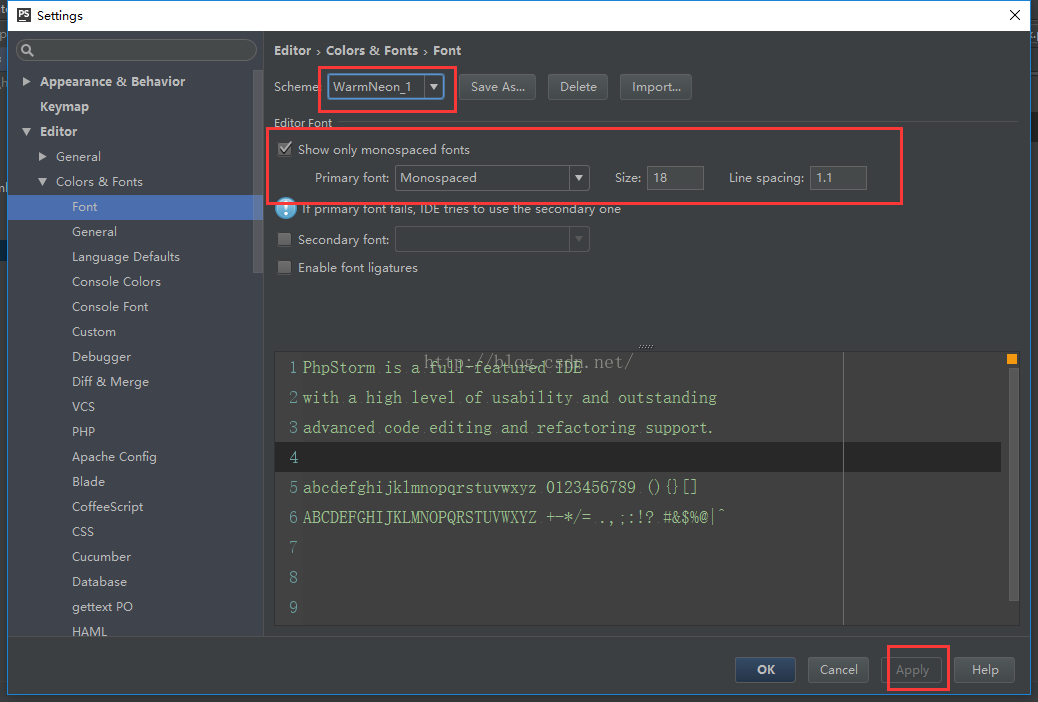Open Database colors page
The width and height of the screenshot is (1038, 702).
coord(99,582)
